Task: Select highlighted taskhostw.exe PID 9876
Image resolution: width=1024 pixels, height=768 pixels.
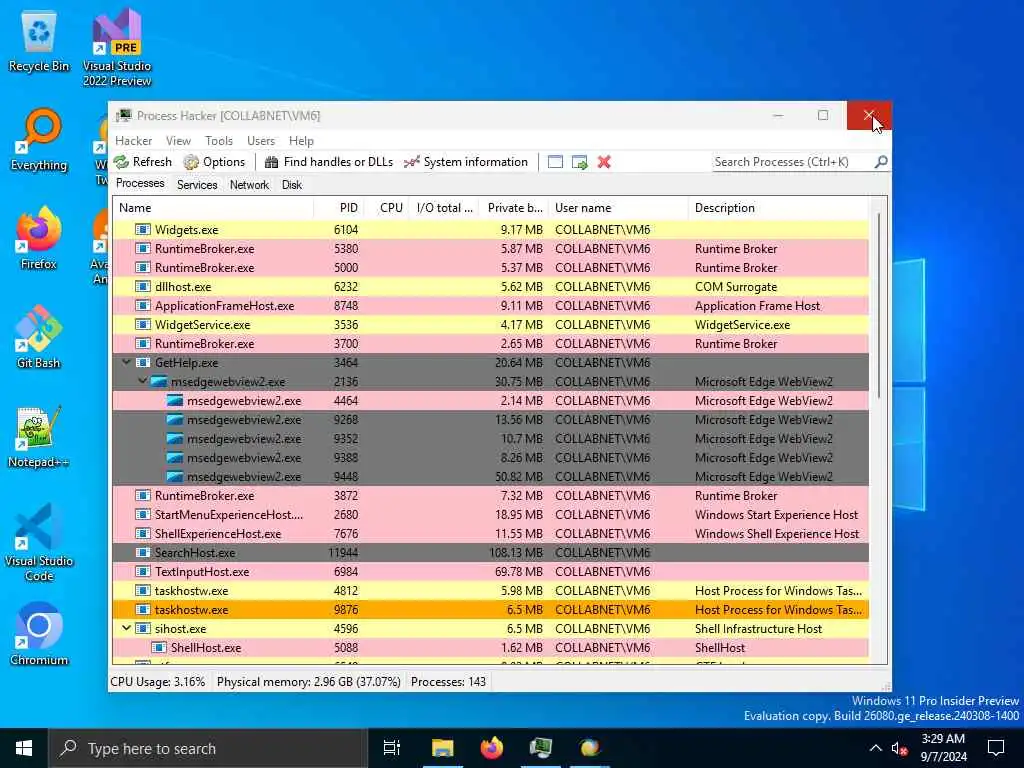Action: point(490,609)
